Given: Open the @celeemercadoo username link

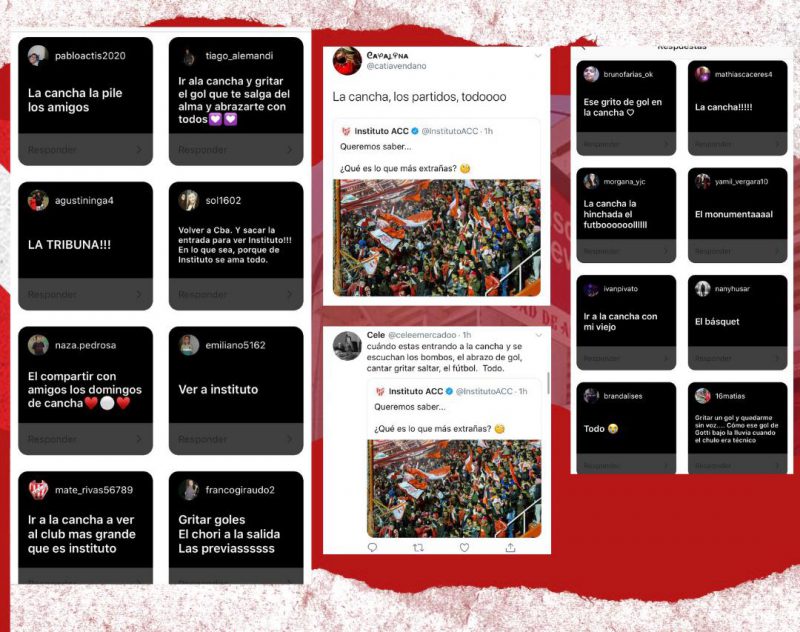Looking at the screenshot, I should click(x=422, y=335).
